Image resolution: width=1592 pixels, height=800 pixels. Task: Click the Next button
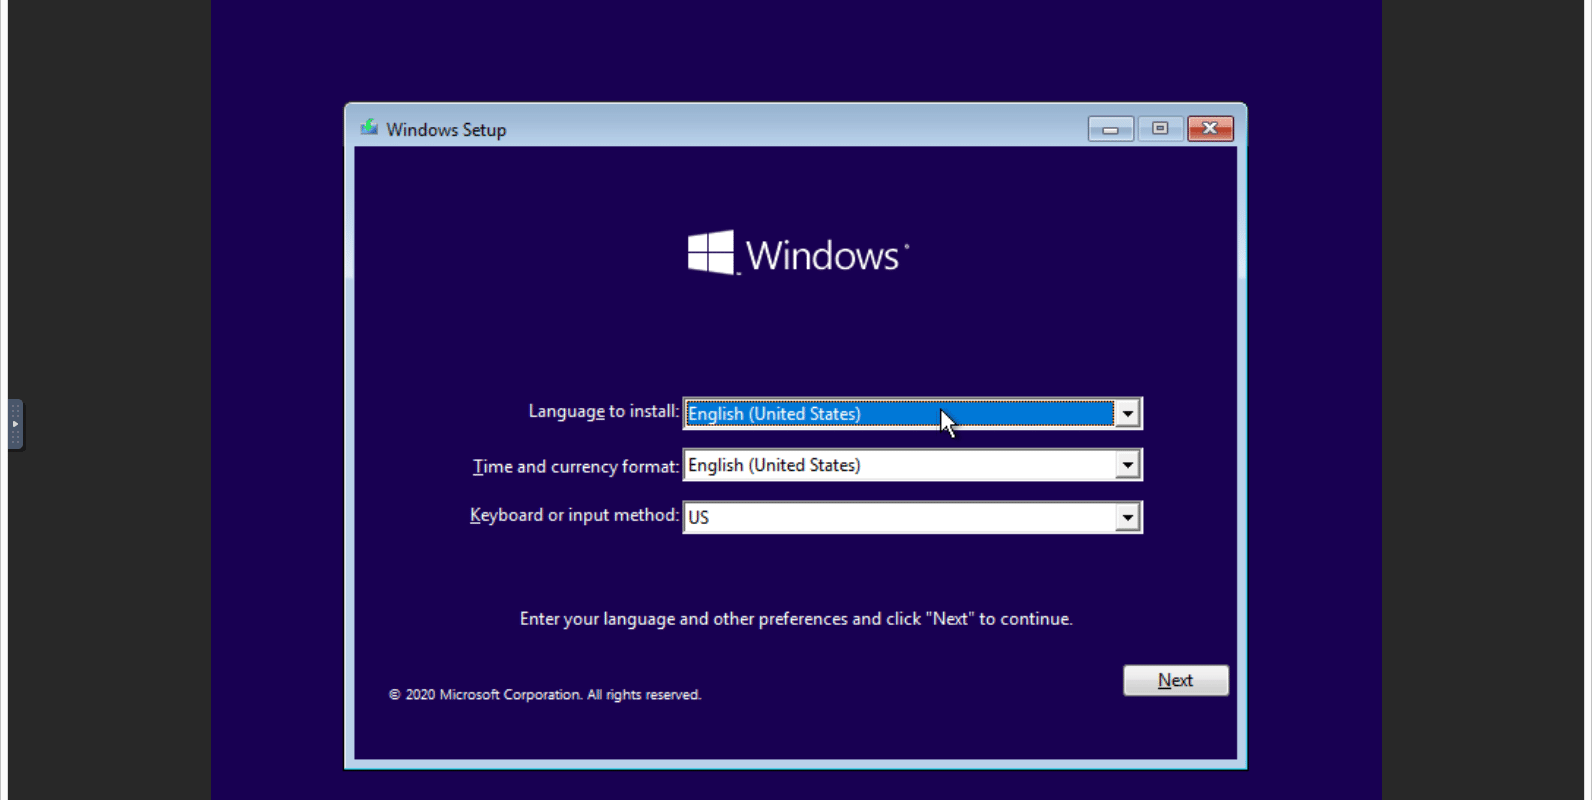(1175, 680)
